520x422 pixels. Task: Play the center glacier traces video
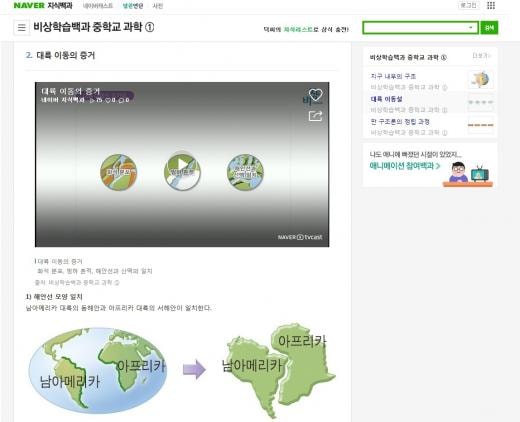pyautogui.click(x=182, y=172)
